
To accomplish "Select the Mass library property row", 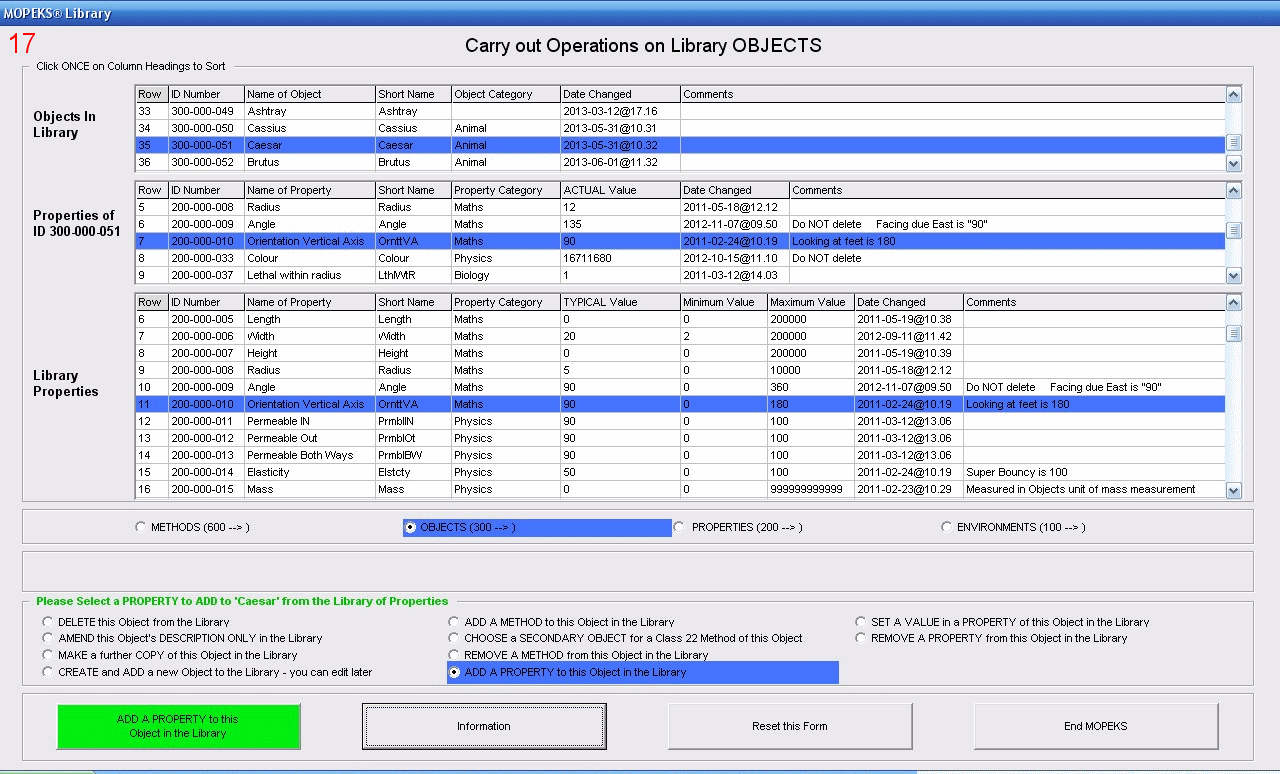I will point(680,489).
